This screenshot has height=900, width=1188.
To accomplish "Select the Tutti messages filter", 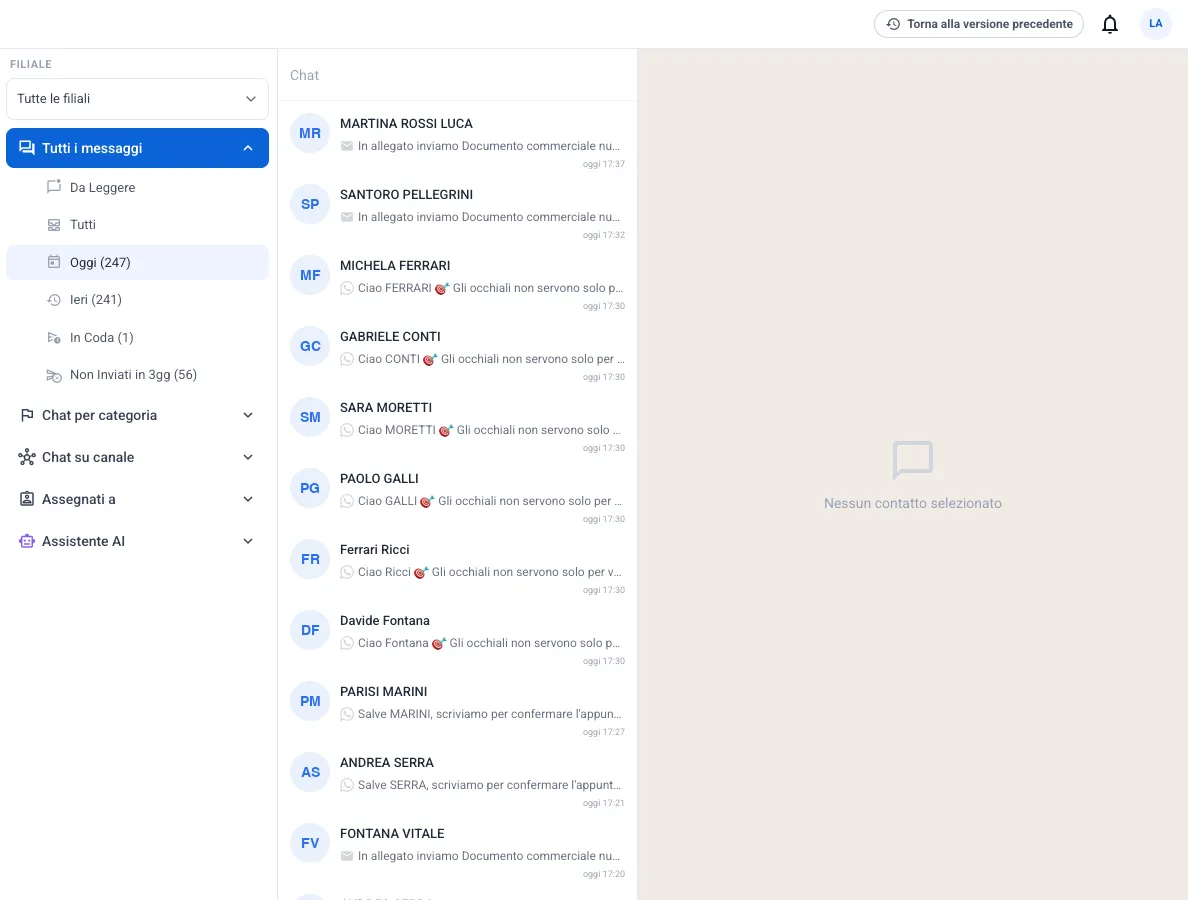I will tap(137, 225).
